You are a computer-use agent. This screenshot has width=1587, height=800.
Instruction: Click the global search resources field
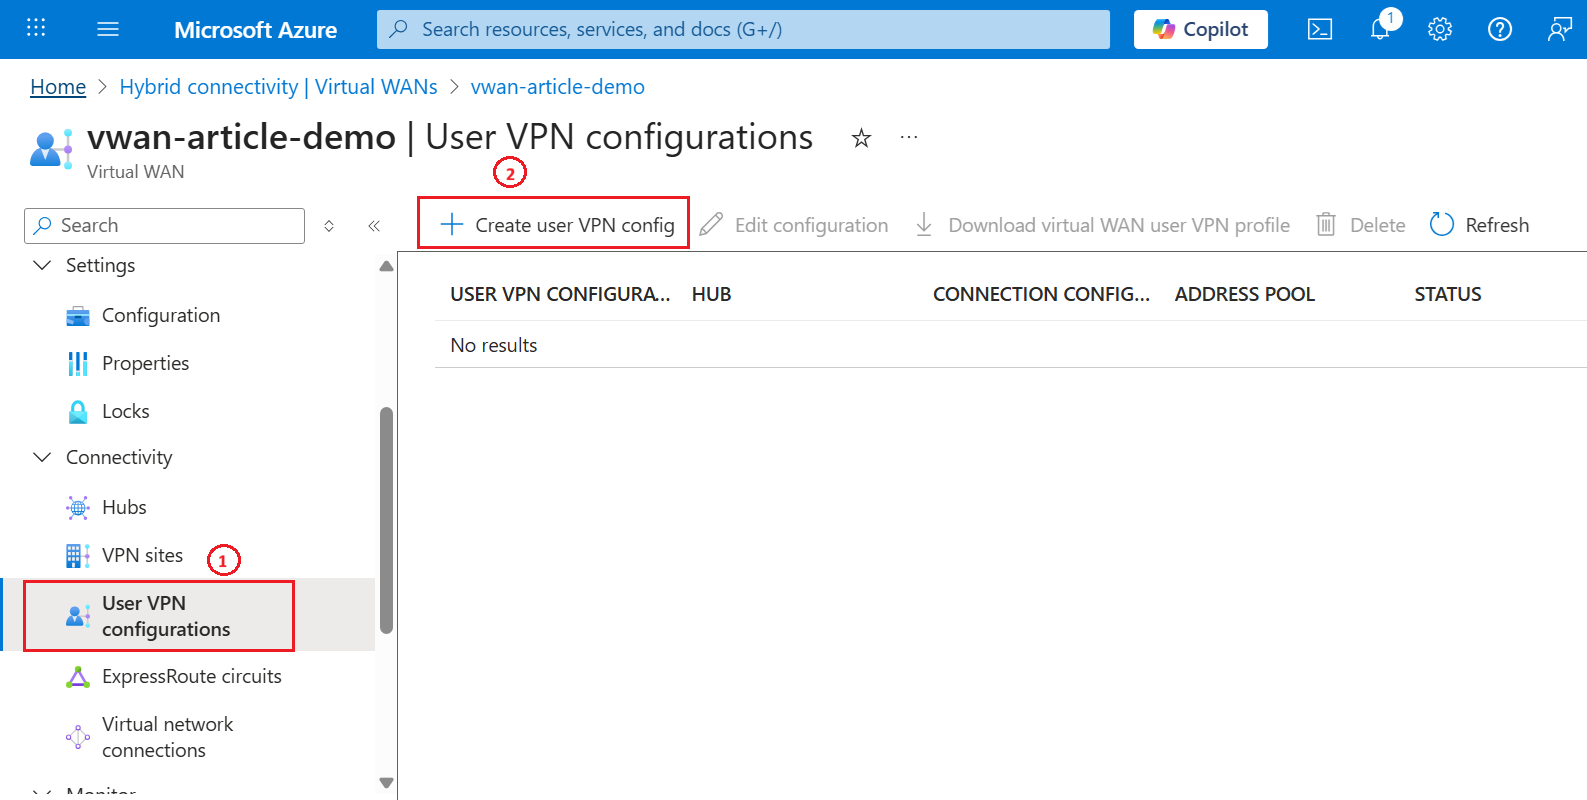click(742, 29)
